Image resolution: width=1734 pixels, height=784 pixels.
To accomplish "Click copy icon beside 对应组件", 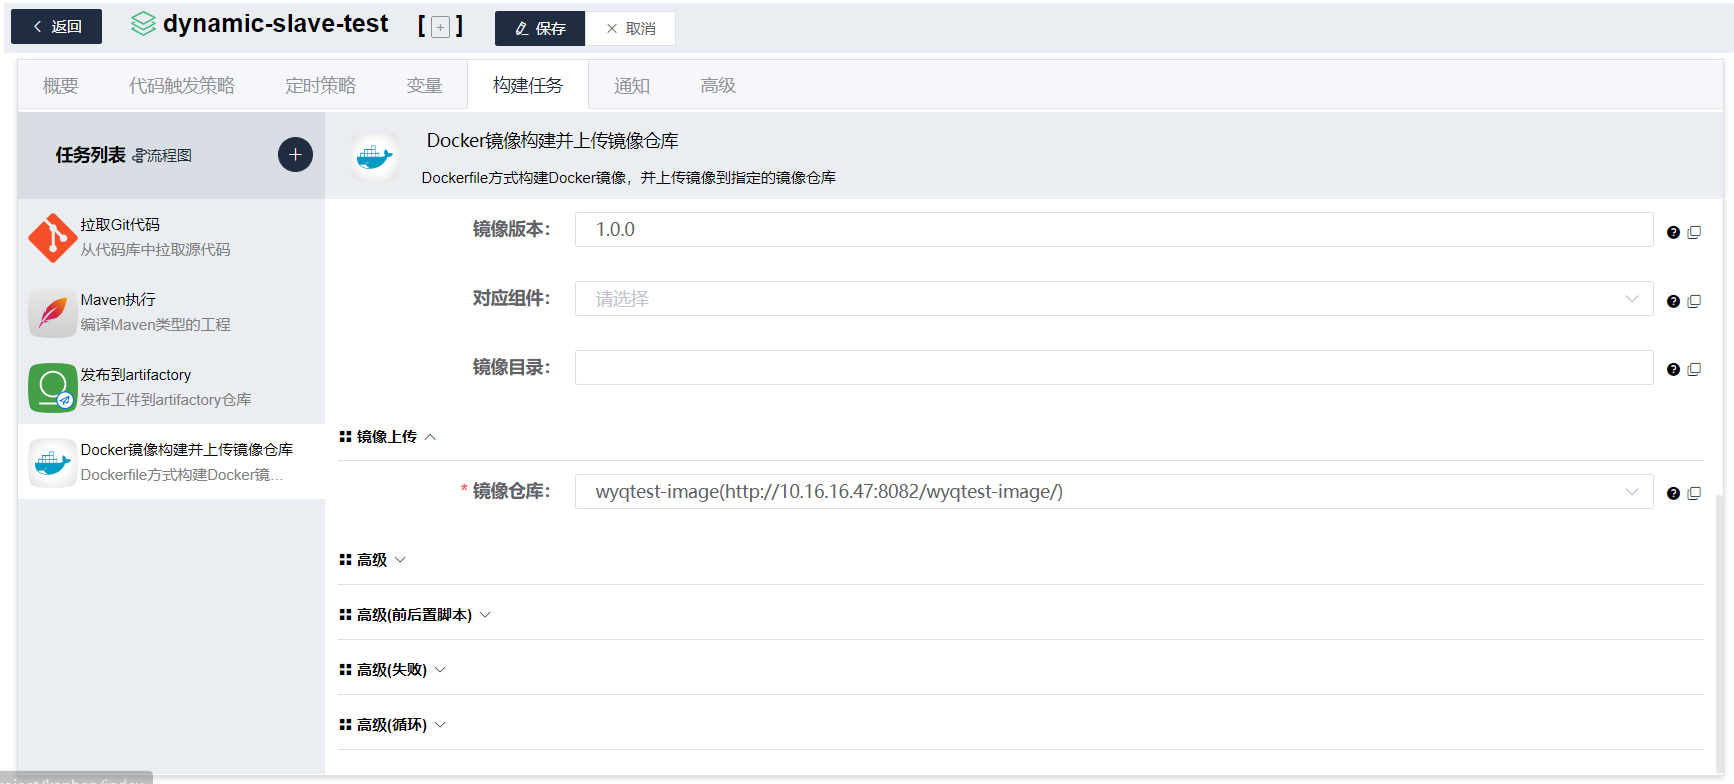I will 1694,301.
